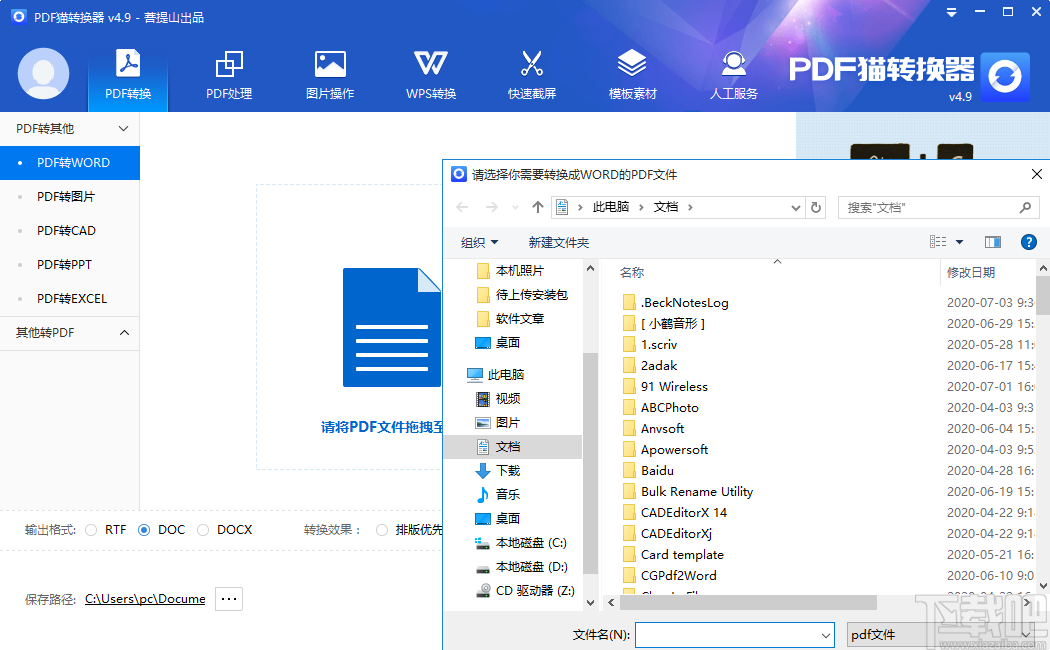Select the CGPdf2Word folder

click(678, 576)
